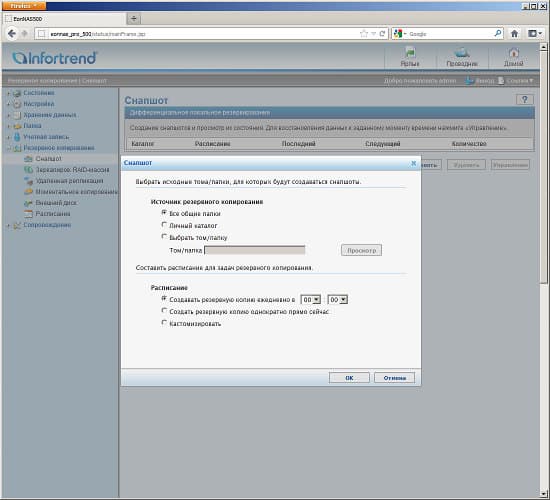
Task: Click the Отмена cancel button
Action: tap(395, 378)
